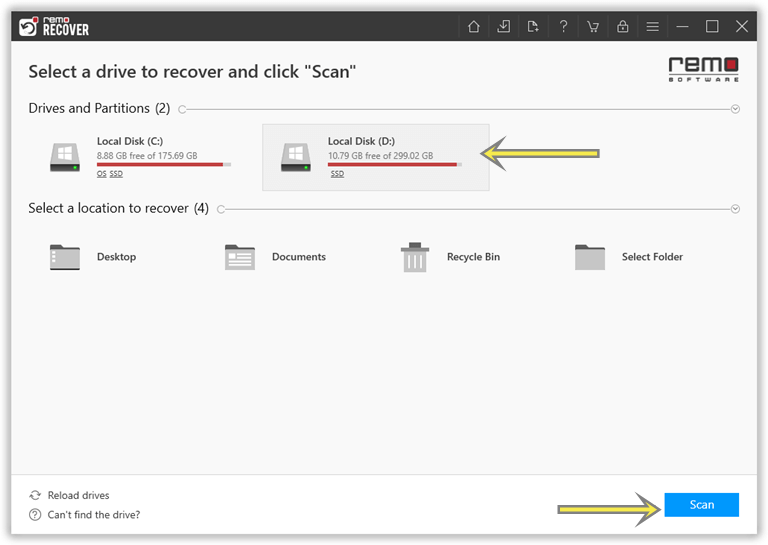Image resolution: width=768 pixels, height=545 pixels.
Task: Click Select a location to recover (4) heading
Action: (x=119, y=209)
